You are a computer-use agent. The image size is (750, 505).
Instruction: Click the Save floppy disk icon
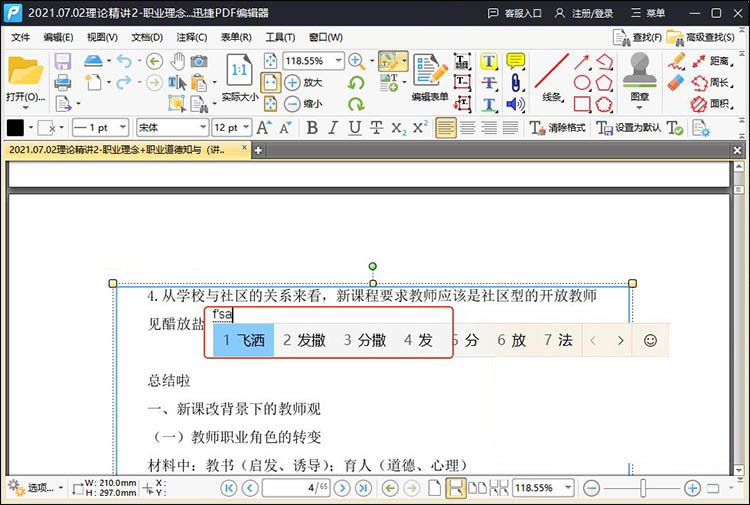(x=63, y=62)
